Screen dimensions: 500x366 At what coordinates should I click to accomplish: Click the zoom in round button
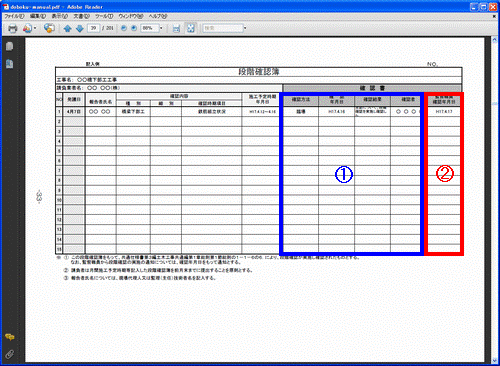pyautogui.click(x=134, y=28)
